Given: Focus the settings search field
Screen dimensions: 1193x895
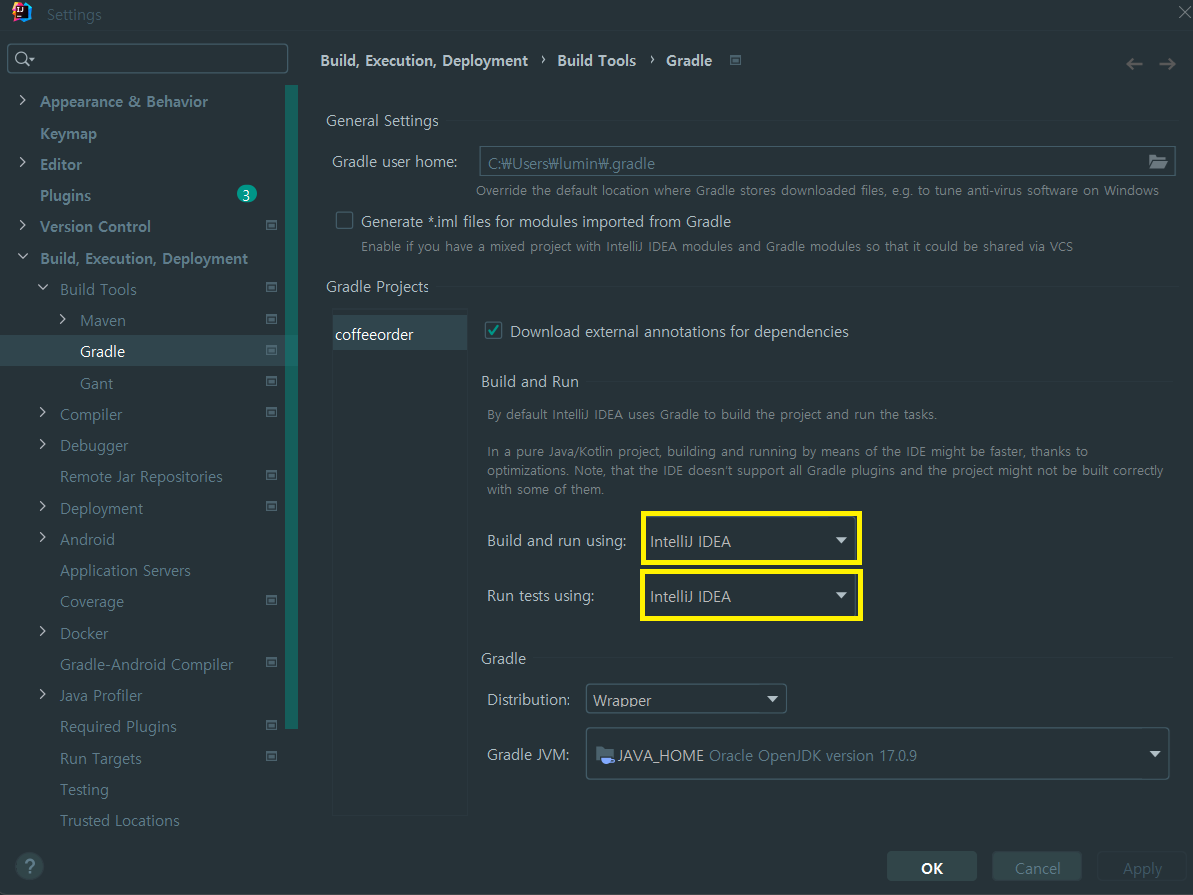Looking at the screenshot, I should 148,59.
